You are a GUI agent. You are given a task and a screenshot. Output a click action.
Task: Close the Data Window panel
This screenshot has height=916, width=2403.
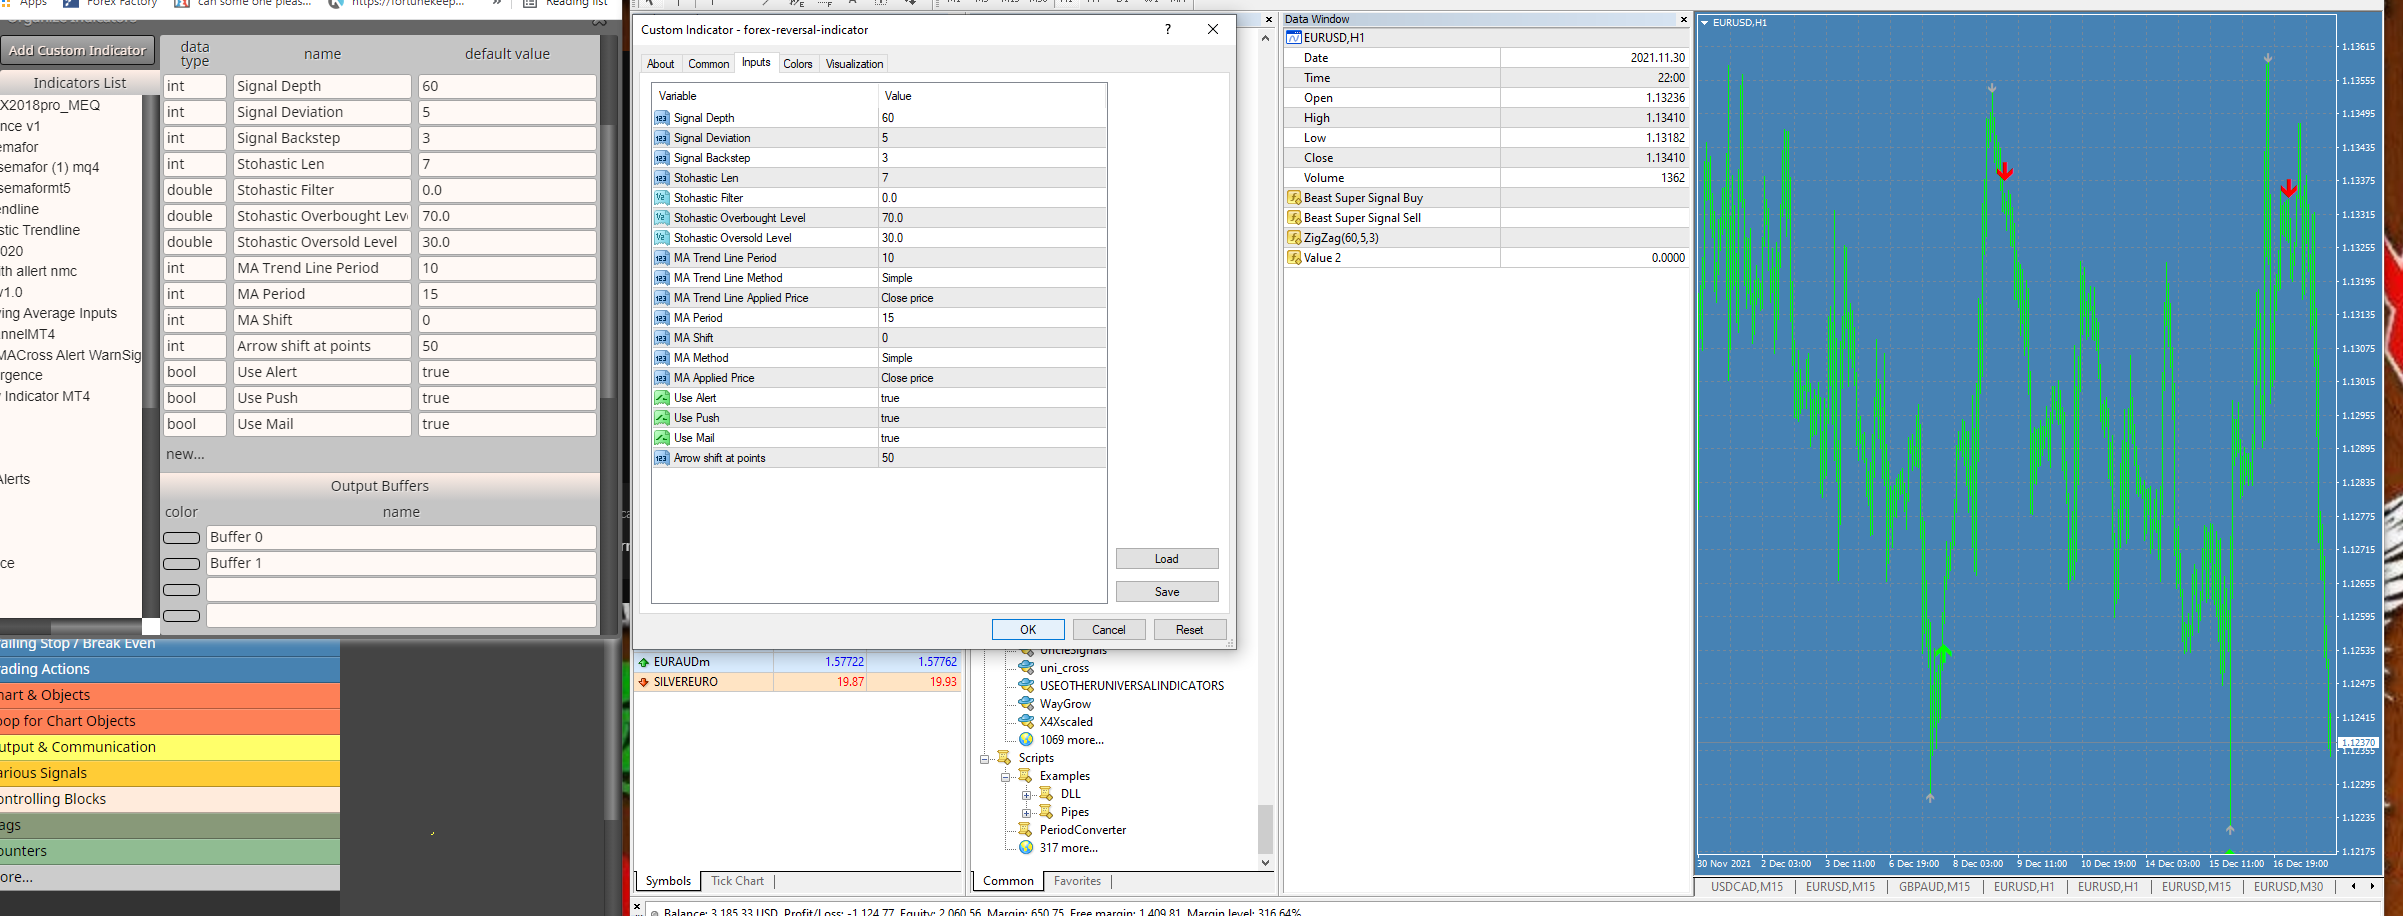[x=1684, y=19]
